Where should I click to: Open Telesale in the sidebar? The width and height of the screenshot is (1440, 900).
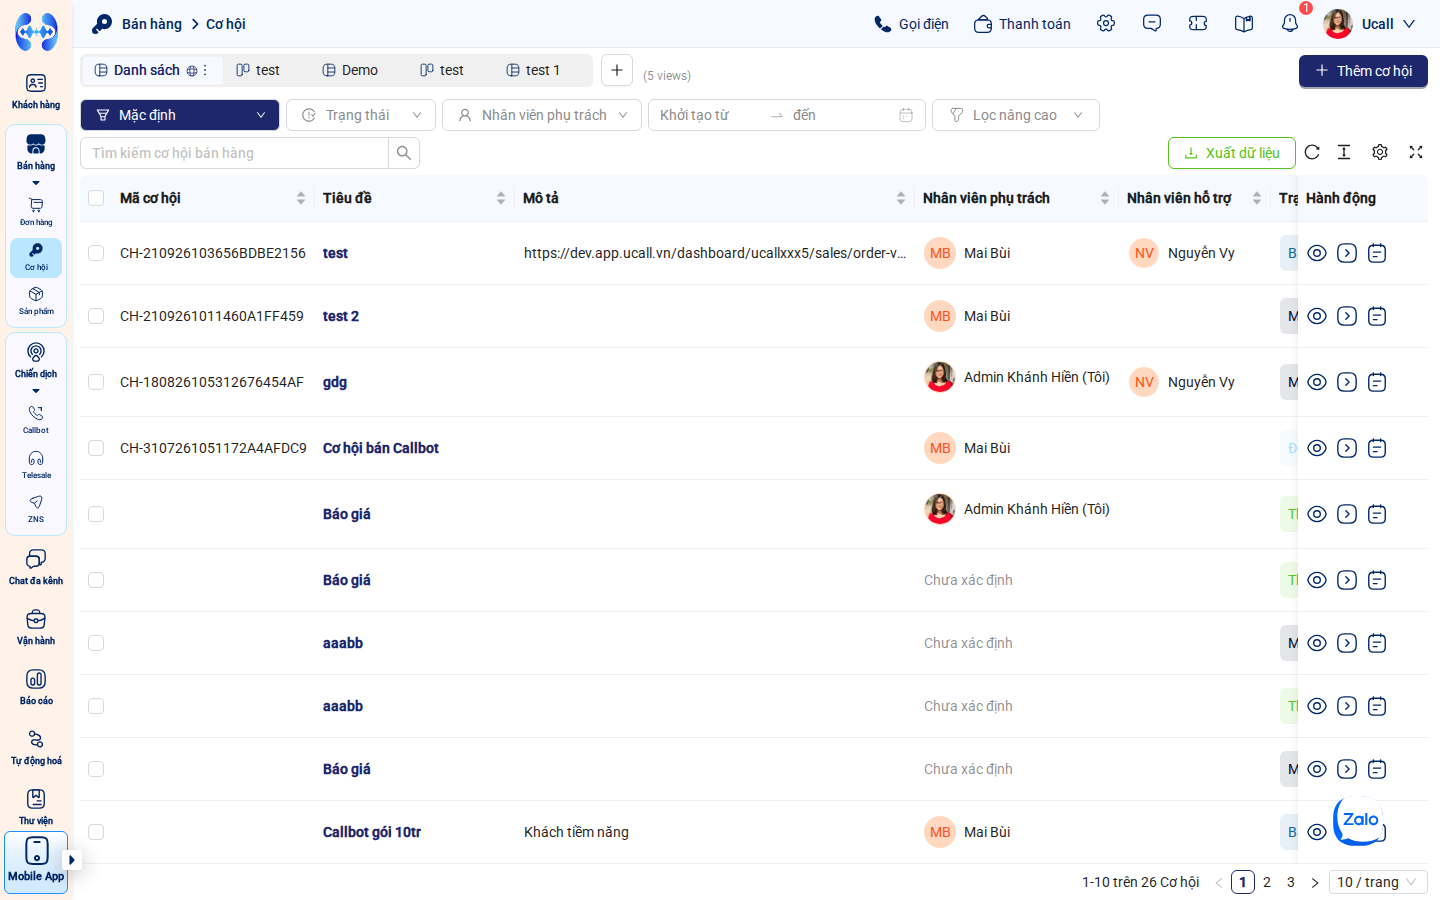[36, 464]
